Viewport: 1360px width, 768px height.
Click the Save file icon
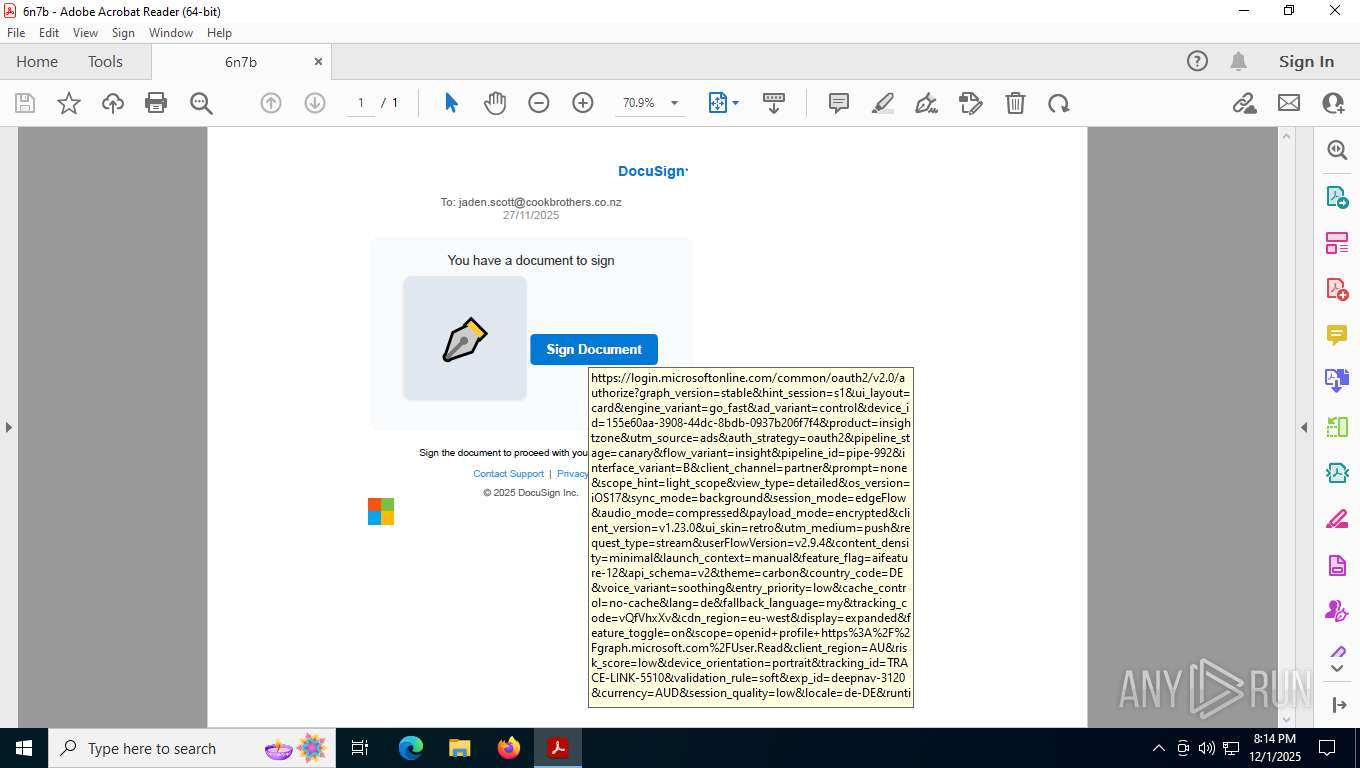point(25,103)
